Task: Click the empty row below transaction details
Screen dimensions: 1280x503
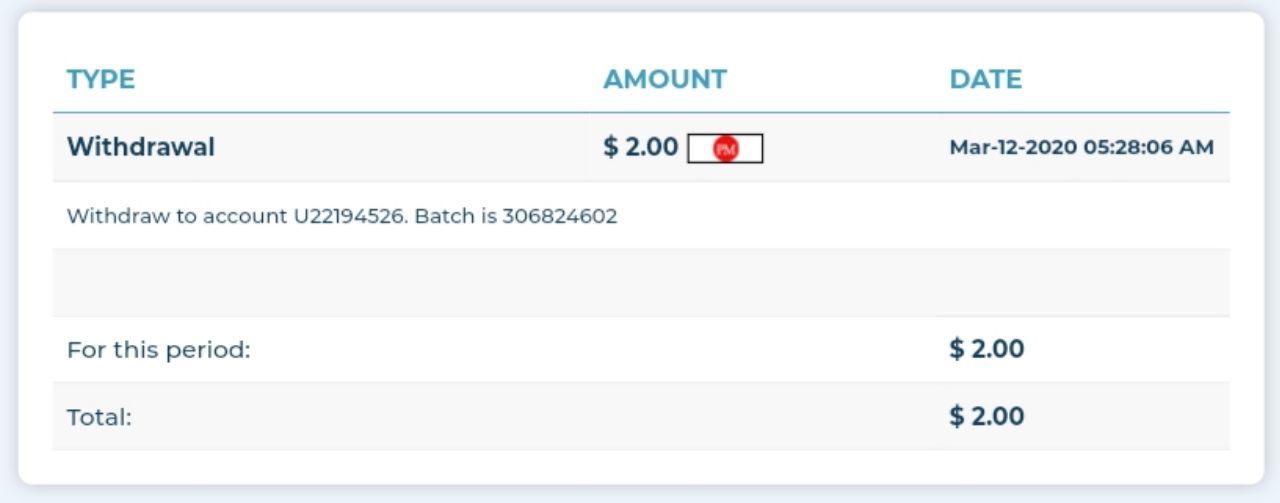Action: (640, 283)
